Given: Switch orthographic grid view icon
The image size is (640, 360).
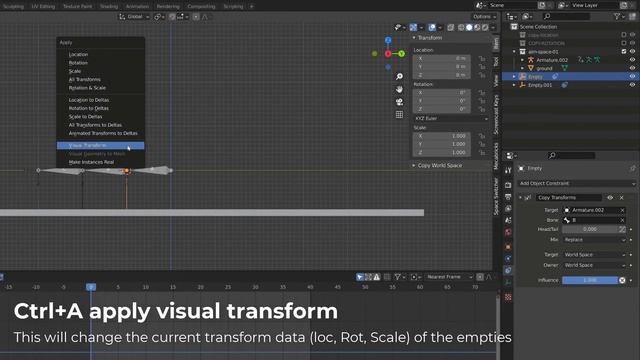Looking at the screenshot, I should pos(399,115).
